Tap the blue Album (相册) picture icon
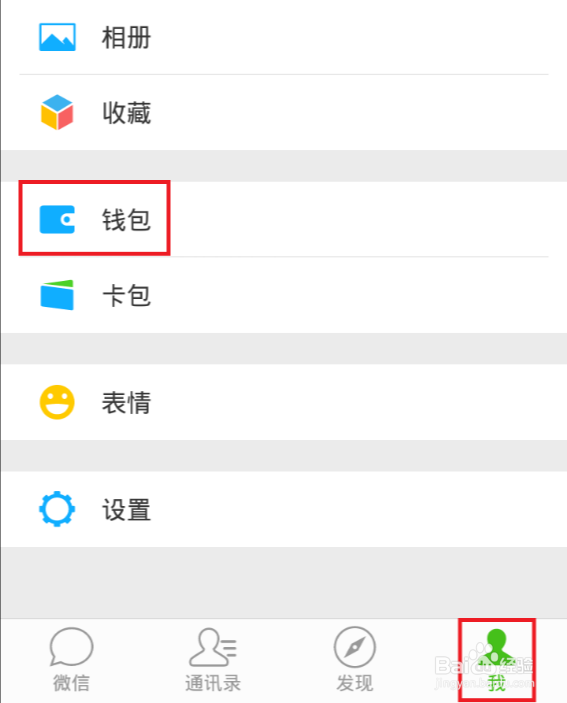Image resolution: width=567 pixels, height=703 pixels. (57, 37)
